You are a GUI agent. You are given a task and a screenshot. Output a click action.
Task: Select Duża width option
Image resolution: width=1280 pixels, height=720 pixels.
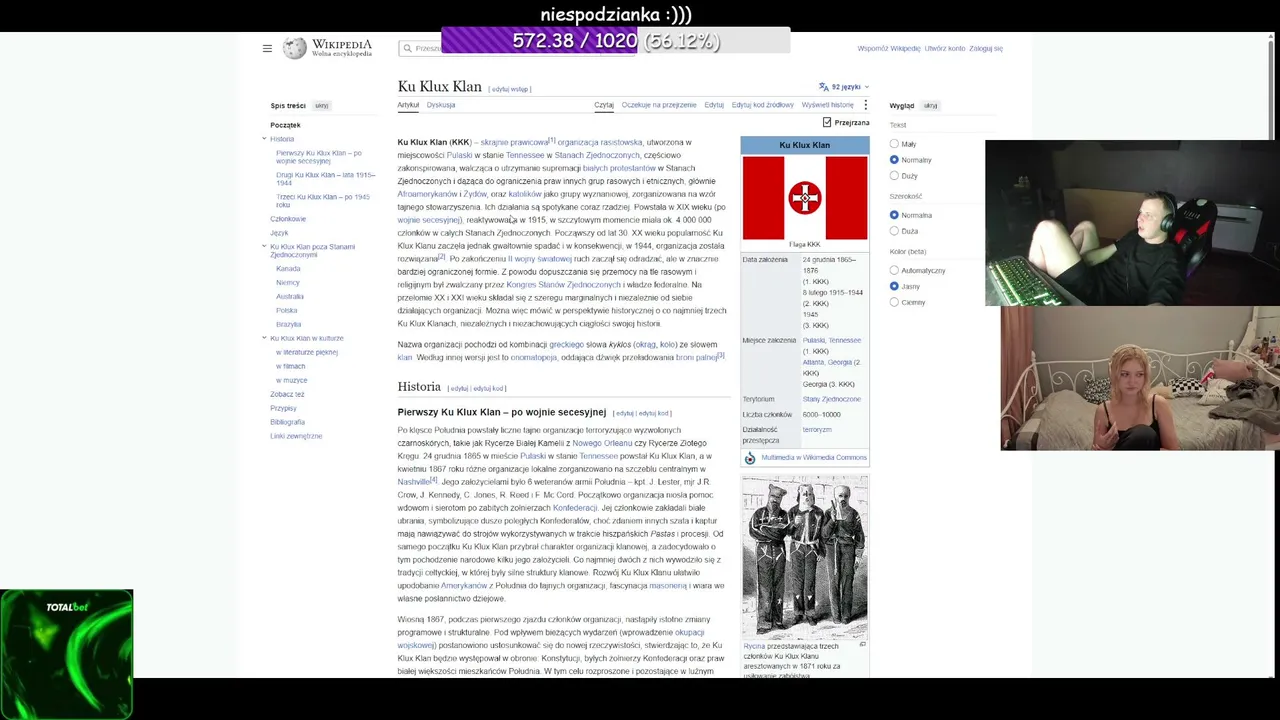coord(894,231)
